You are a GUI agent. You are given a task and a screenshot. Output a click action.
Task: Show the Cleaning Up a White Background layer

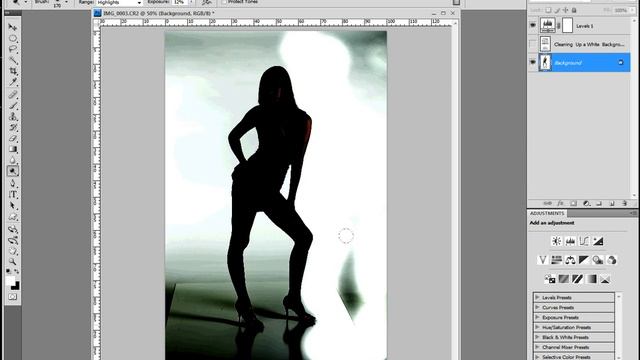click(533, 44)
